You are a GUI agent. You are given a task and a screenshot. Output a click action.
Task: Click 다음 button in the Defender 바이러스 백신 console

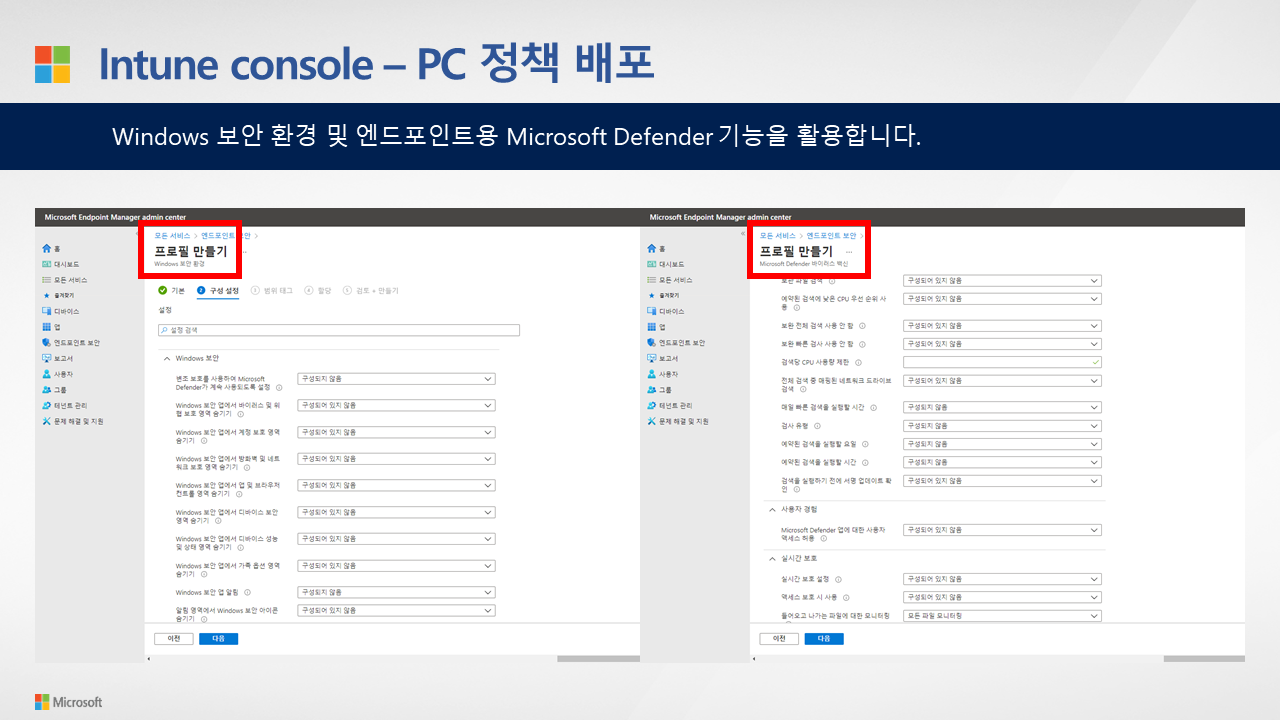tap(824, 638)
